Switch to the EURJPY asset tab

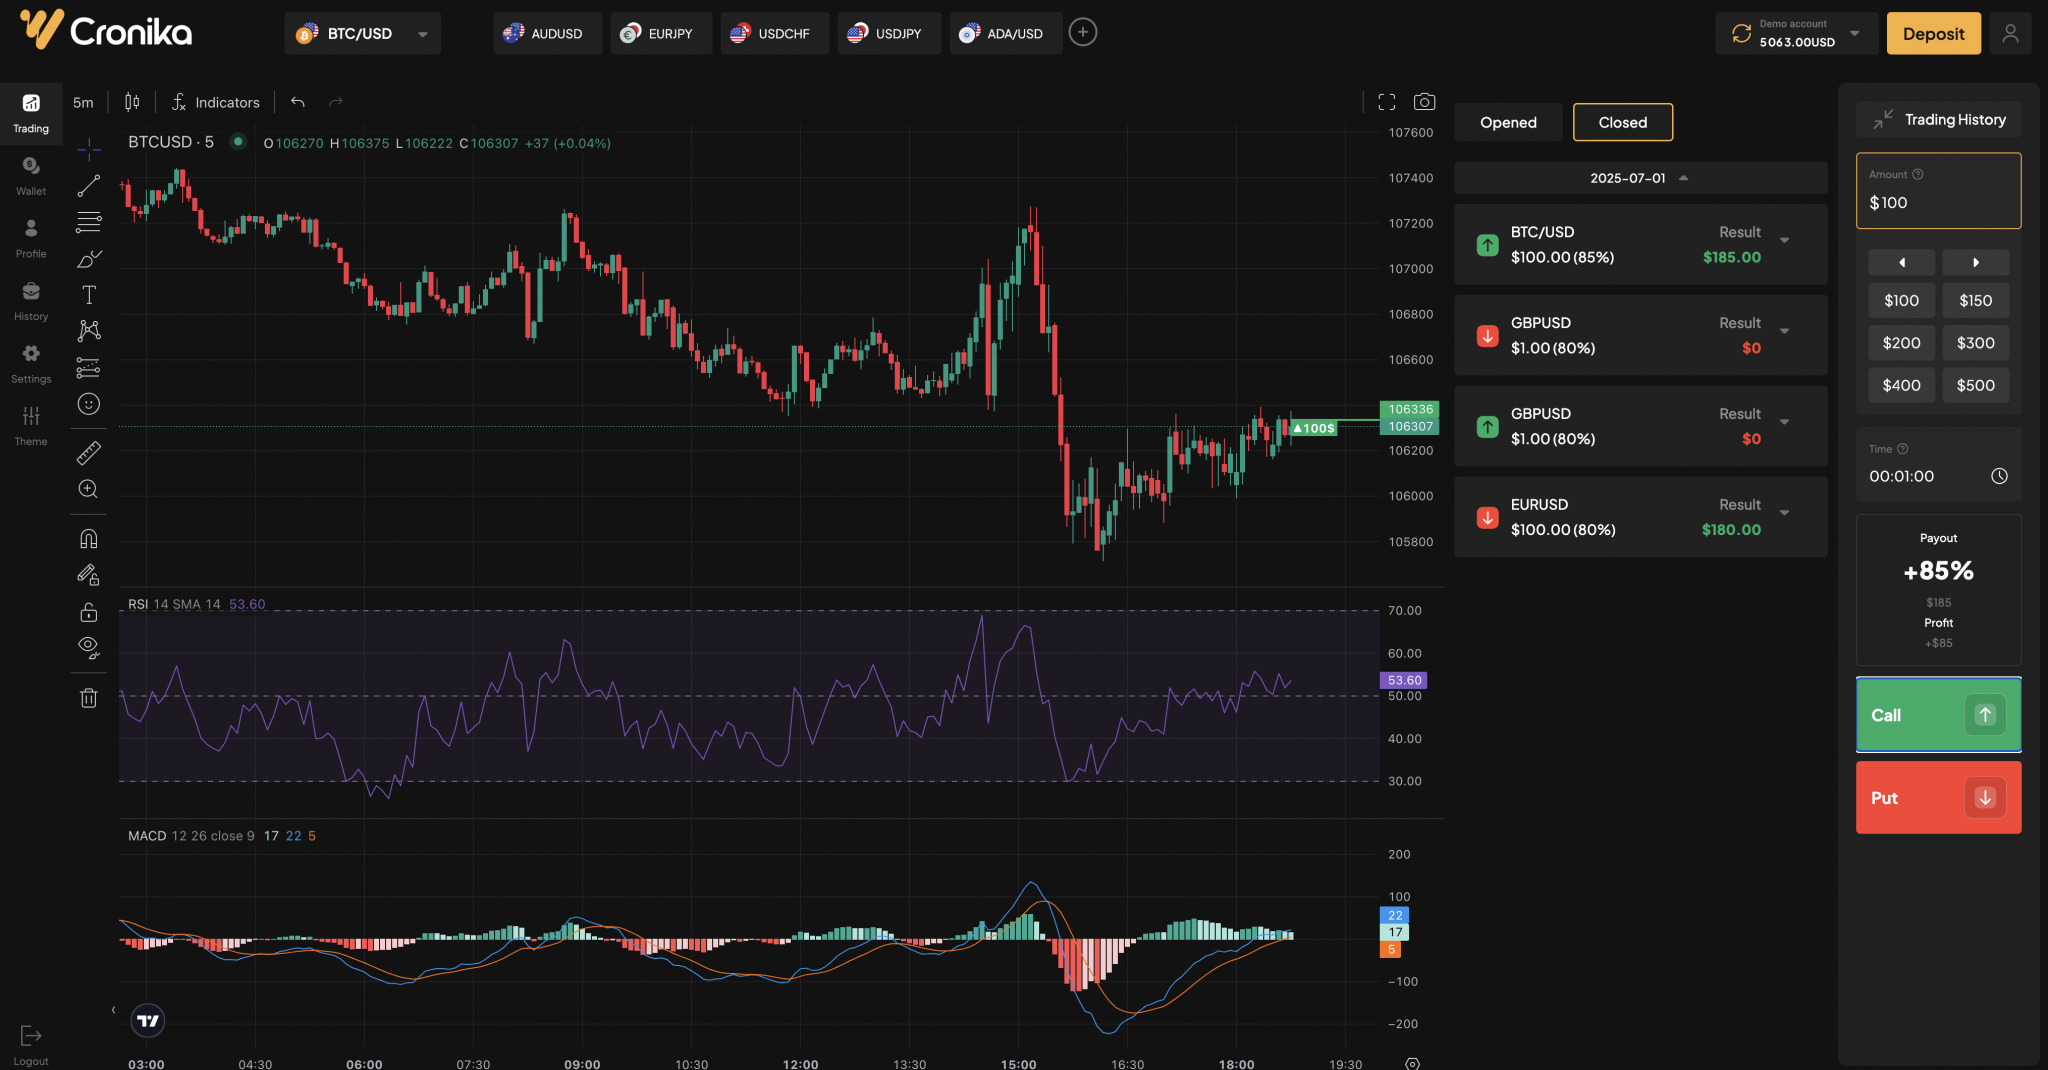click(x=661, y=34)
